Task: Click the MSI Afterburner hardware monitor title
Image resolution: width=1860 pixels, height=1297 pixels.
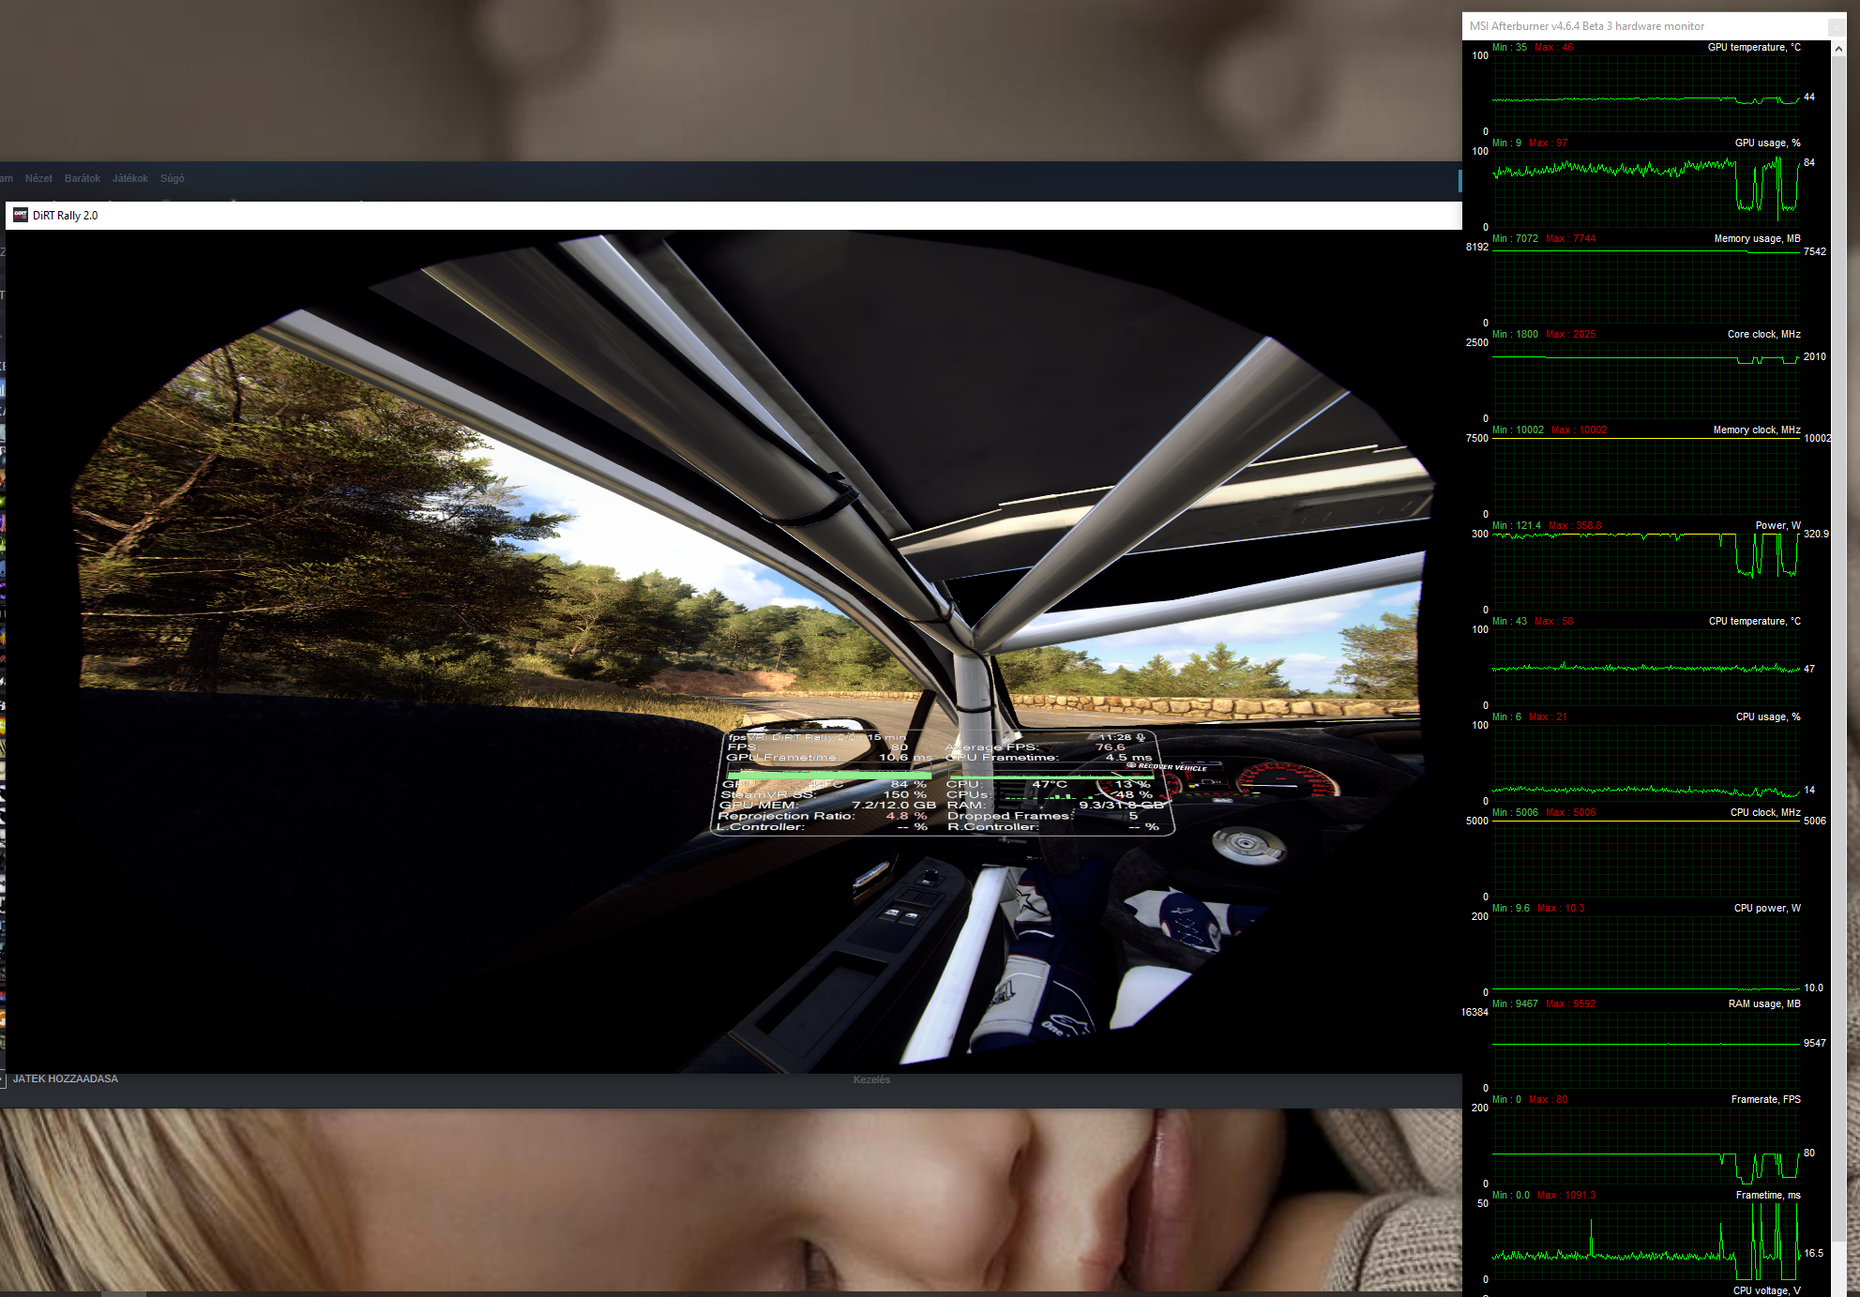Action: 1587,26
